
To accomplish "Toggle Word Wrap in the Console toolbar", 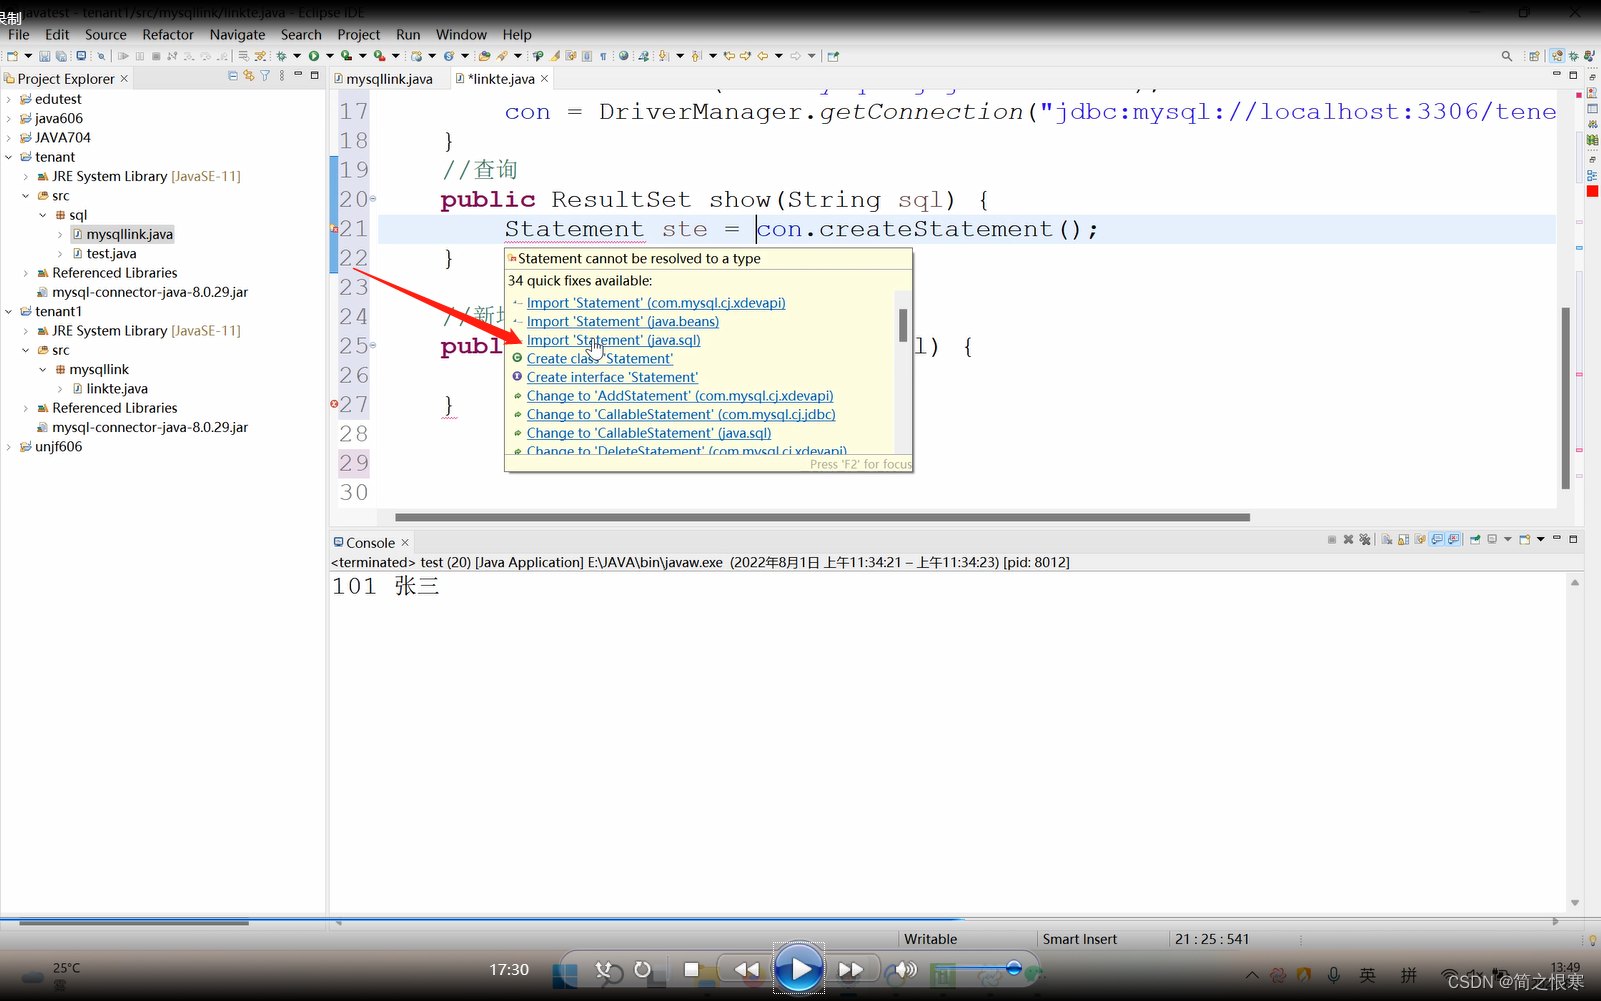I will point(1420,539).
